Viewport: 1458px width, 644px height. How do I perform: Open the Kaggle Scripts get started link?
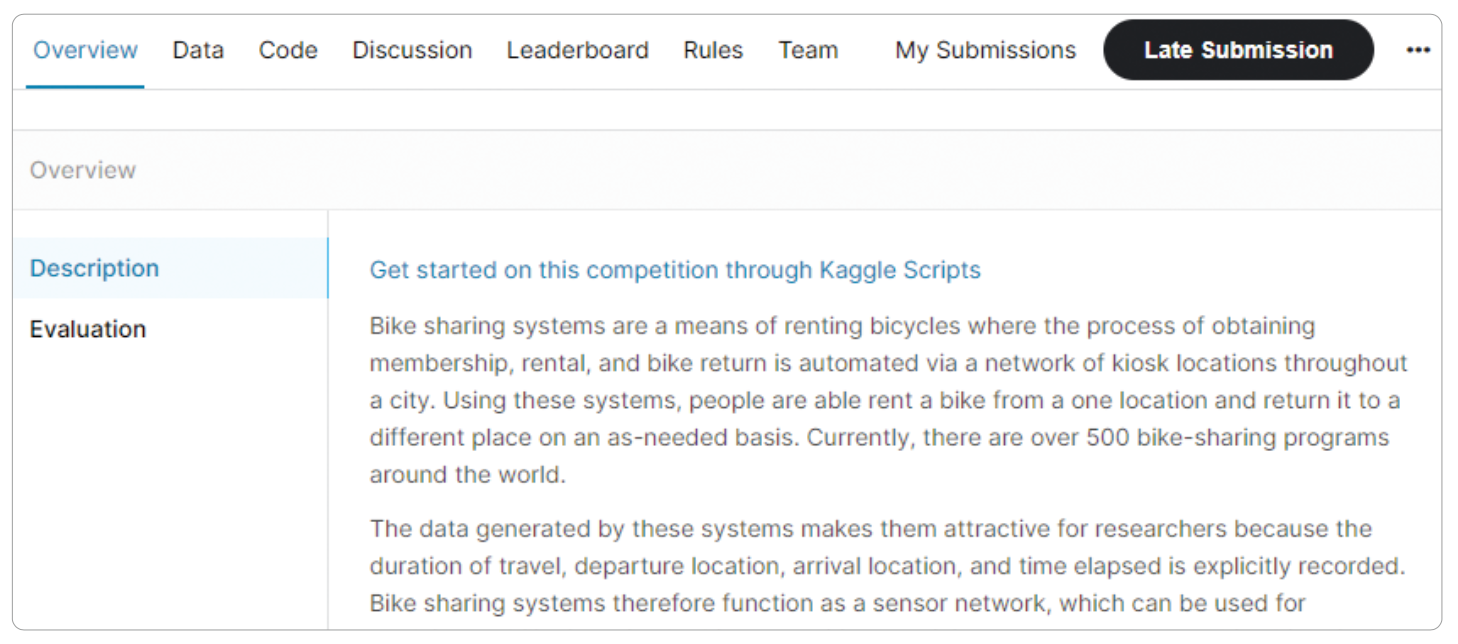pos(675,270)
